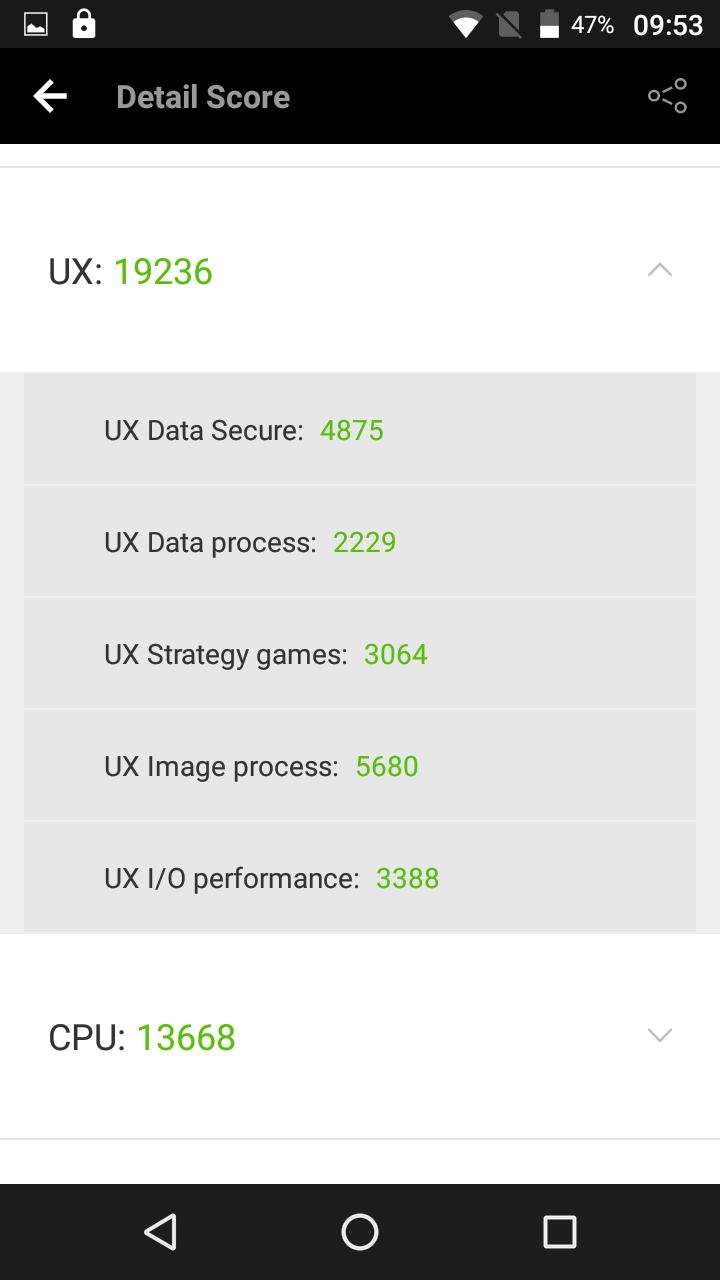Select the UX Data Secure row
The width and height of the screenshot is (720, 1280).
360,430
